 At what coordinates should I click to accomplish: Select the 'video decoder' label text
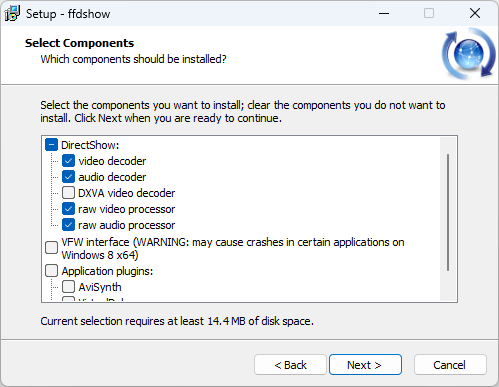point(112,161)
